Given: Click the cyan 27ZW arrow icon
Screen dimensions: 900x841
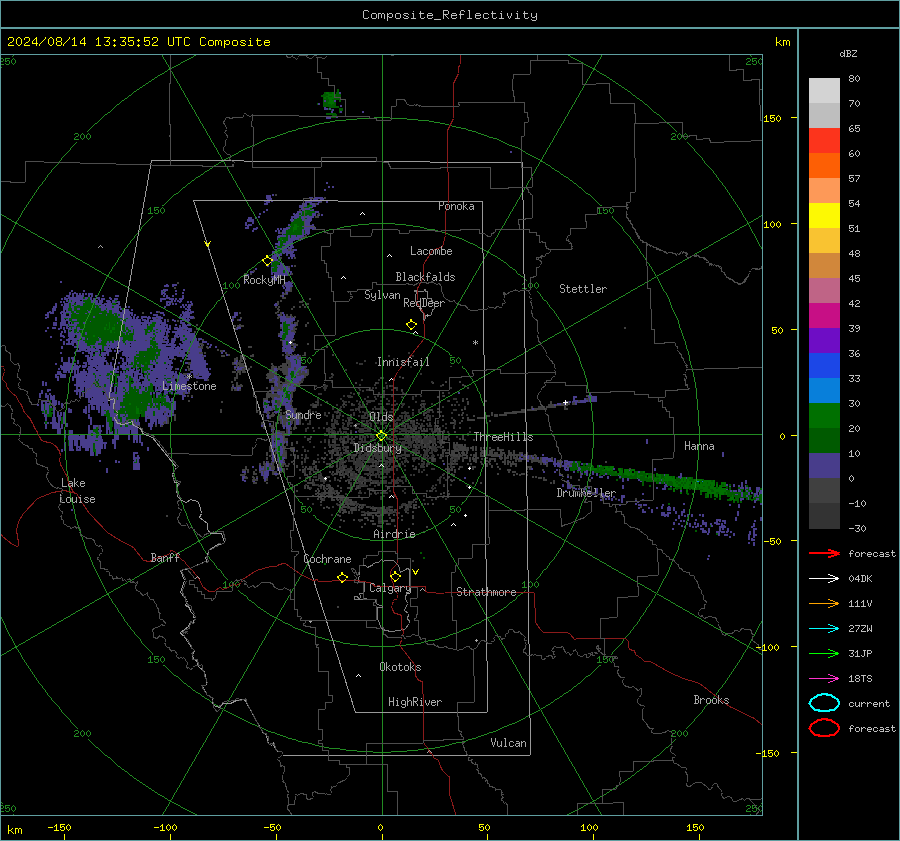Looking at the screenshot, I should coord(824,629).
